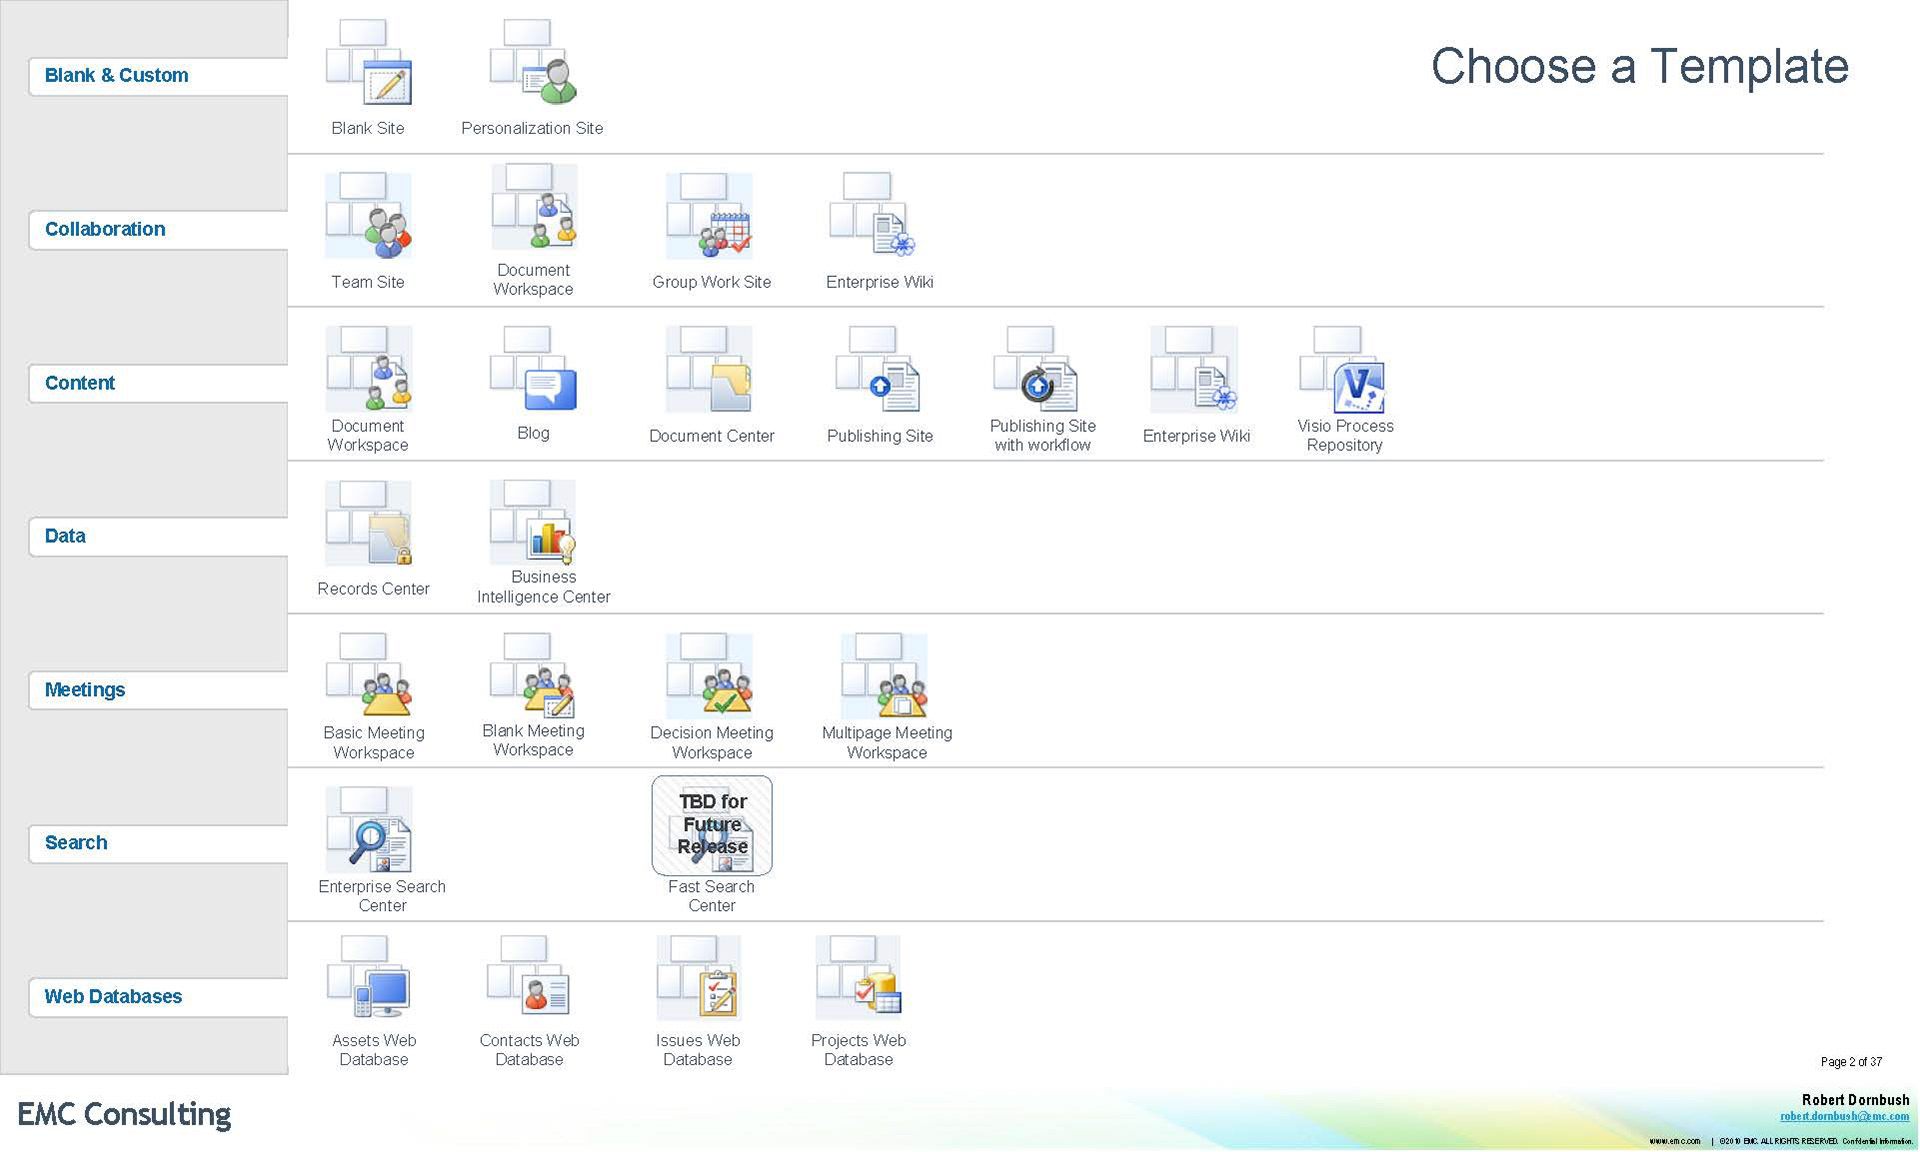Click the Decision Meeting Workspace icon
This screenshot has width=1920, height=1152.
[x=710, y=676]
